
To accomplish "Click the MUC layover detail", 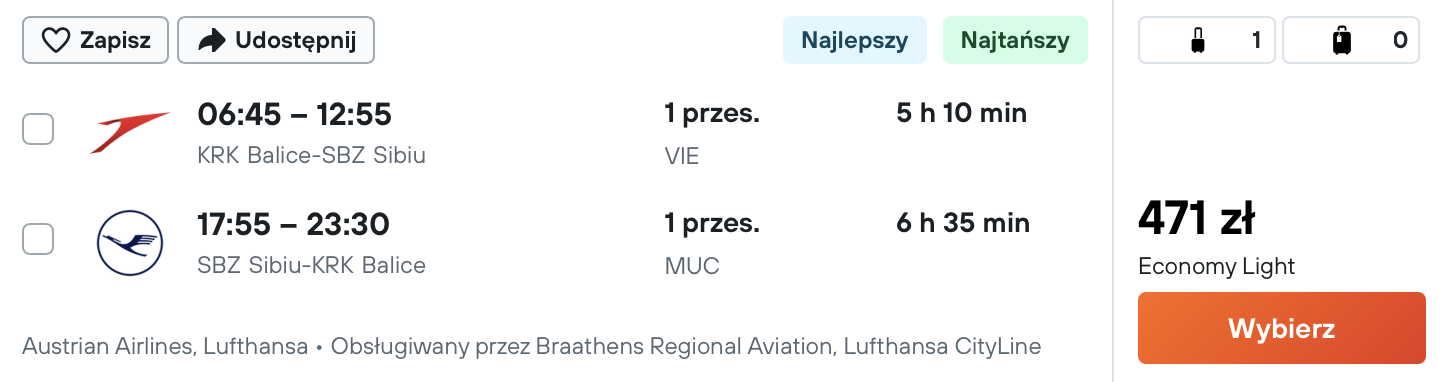I will tap(692, 266).
